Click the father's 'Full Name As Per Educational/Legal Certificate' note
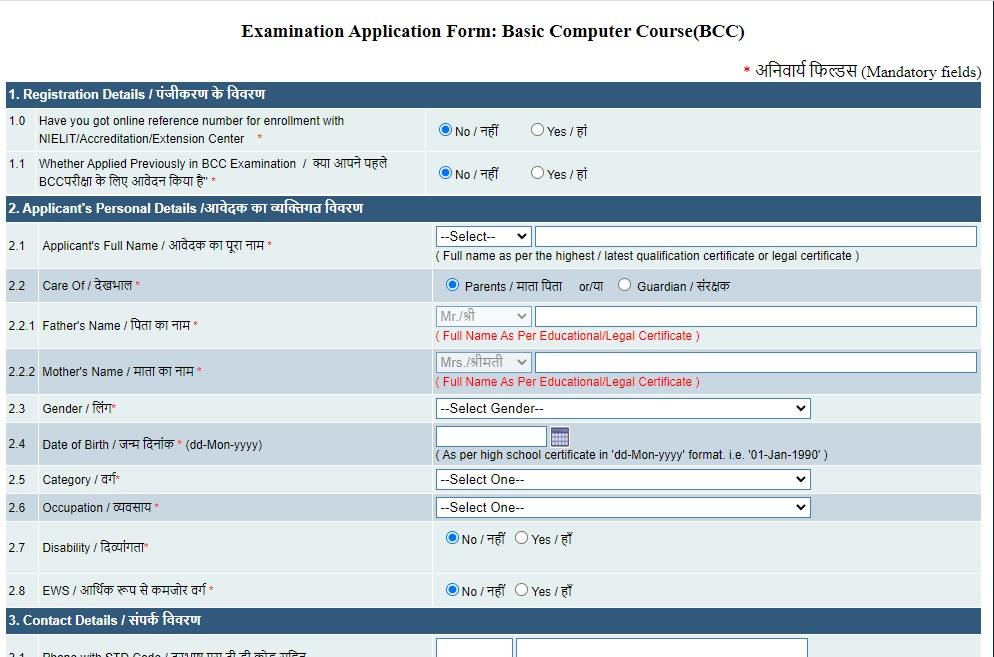The height and width of the screenshot is (657, 994). point(567,335)
